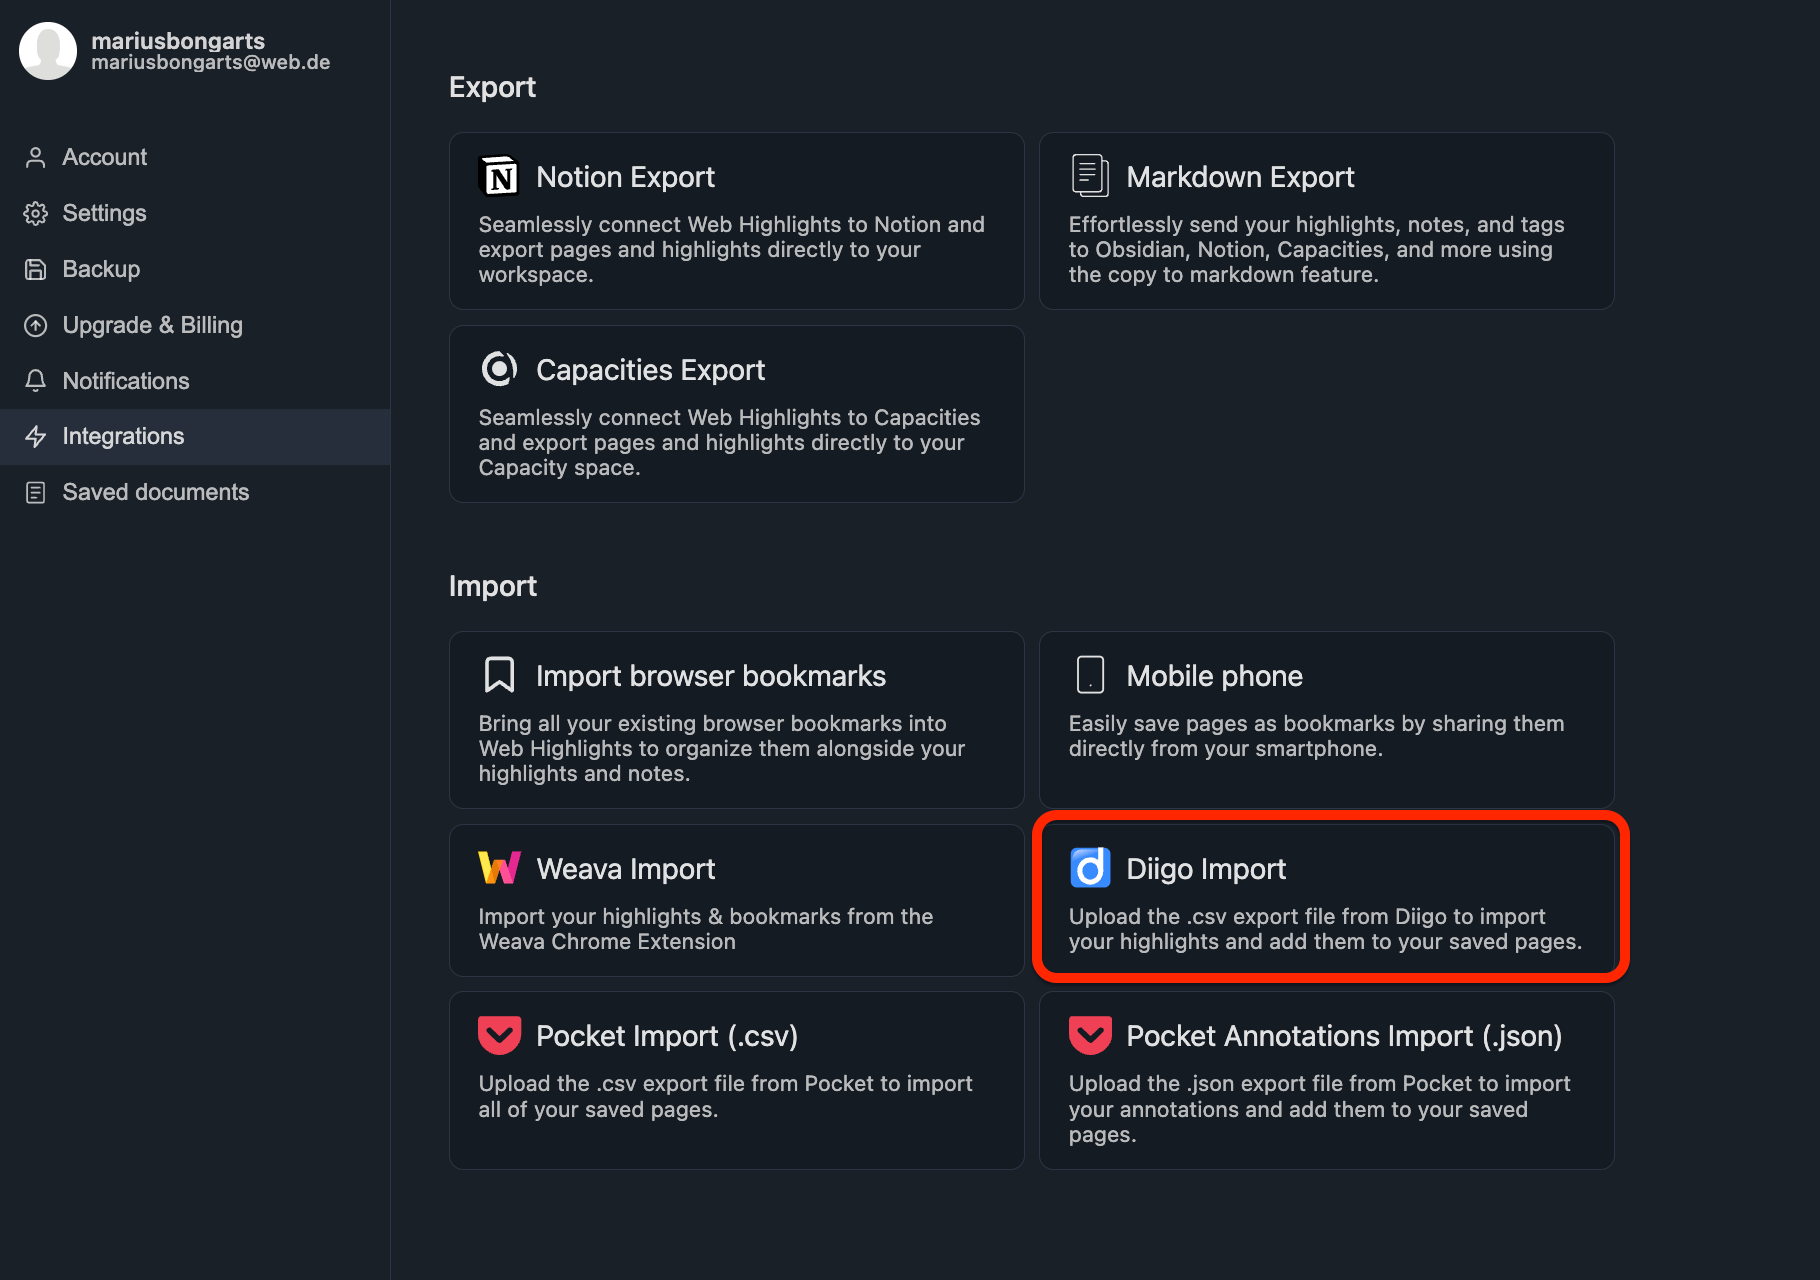The height and width of the screenshot is (1280, 1820).
Task: Click the Markdown Export icon
Action: click(x=1090, y=176)
